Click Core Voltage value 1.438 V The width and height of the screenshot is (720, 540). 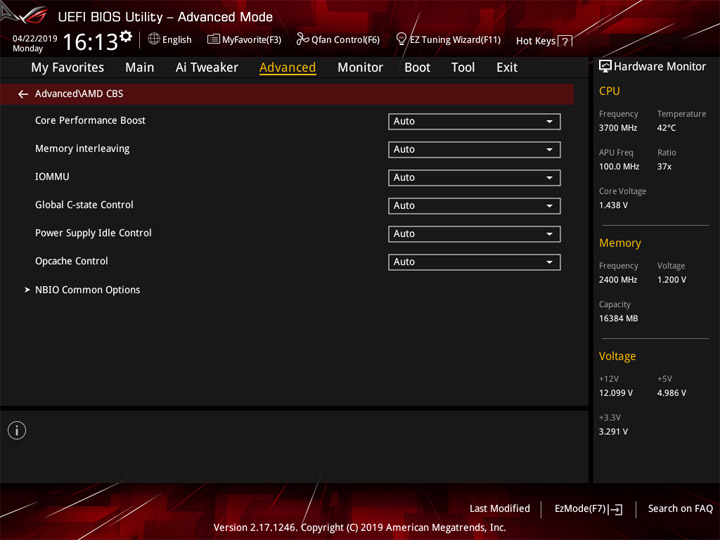[x=613, y=205]
